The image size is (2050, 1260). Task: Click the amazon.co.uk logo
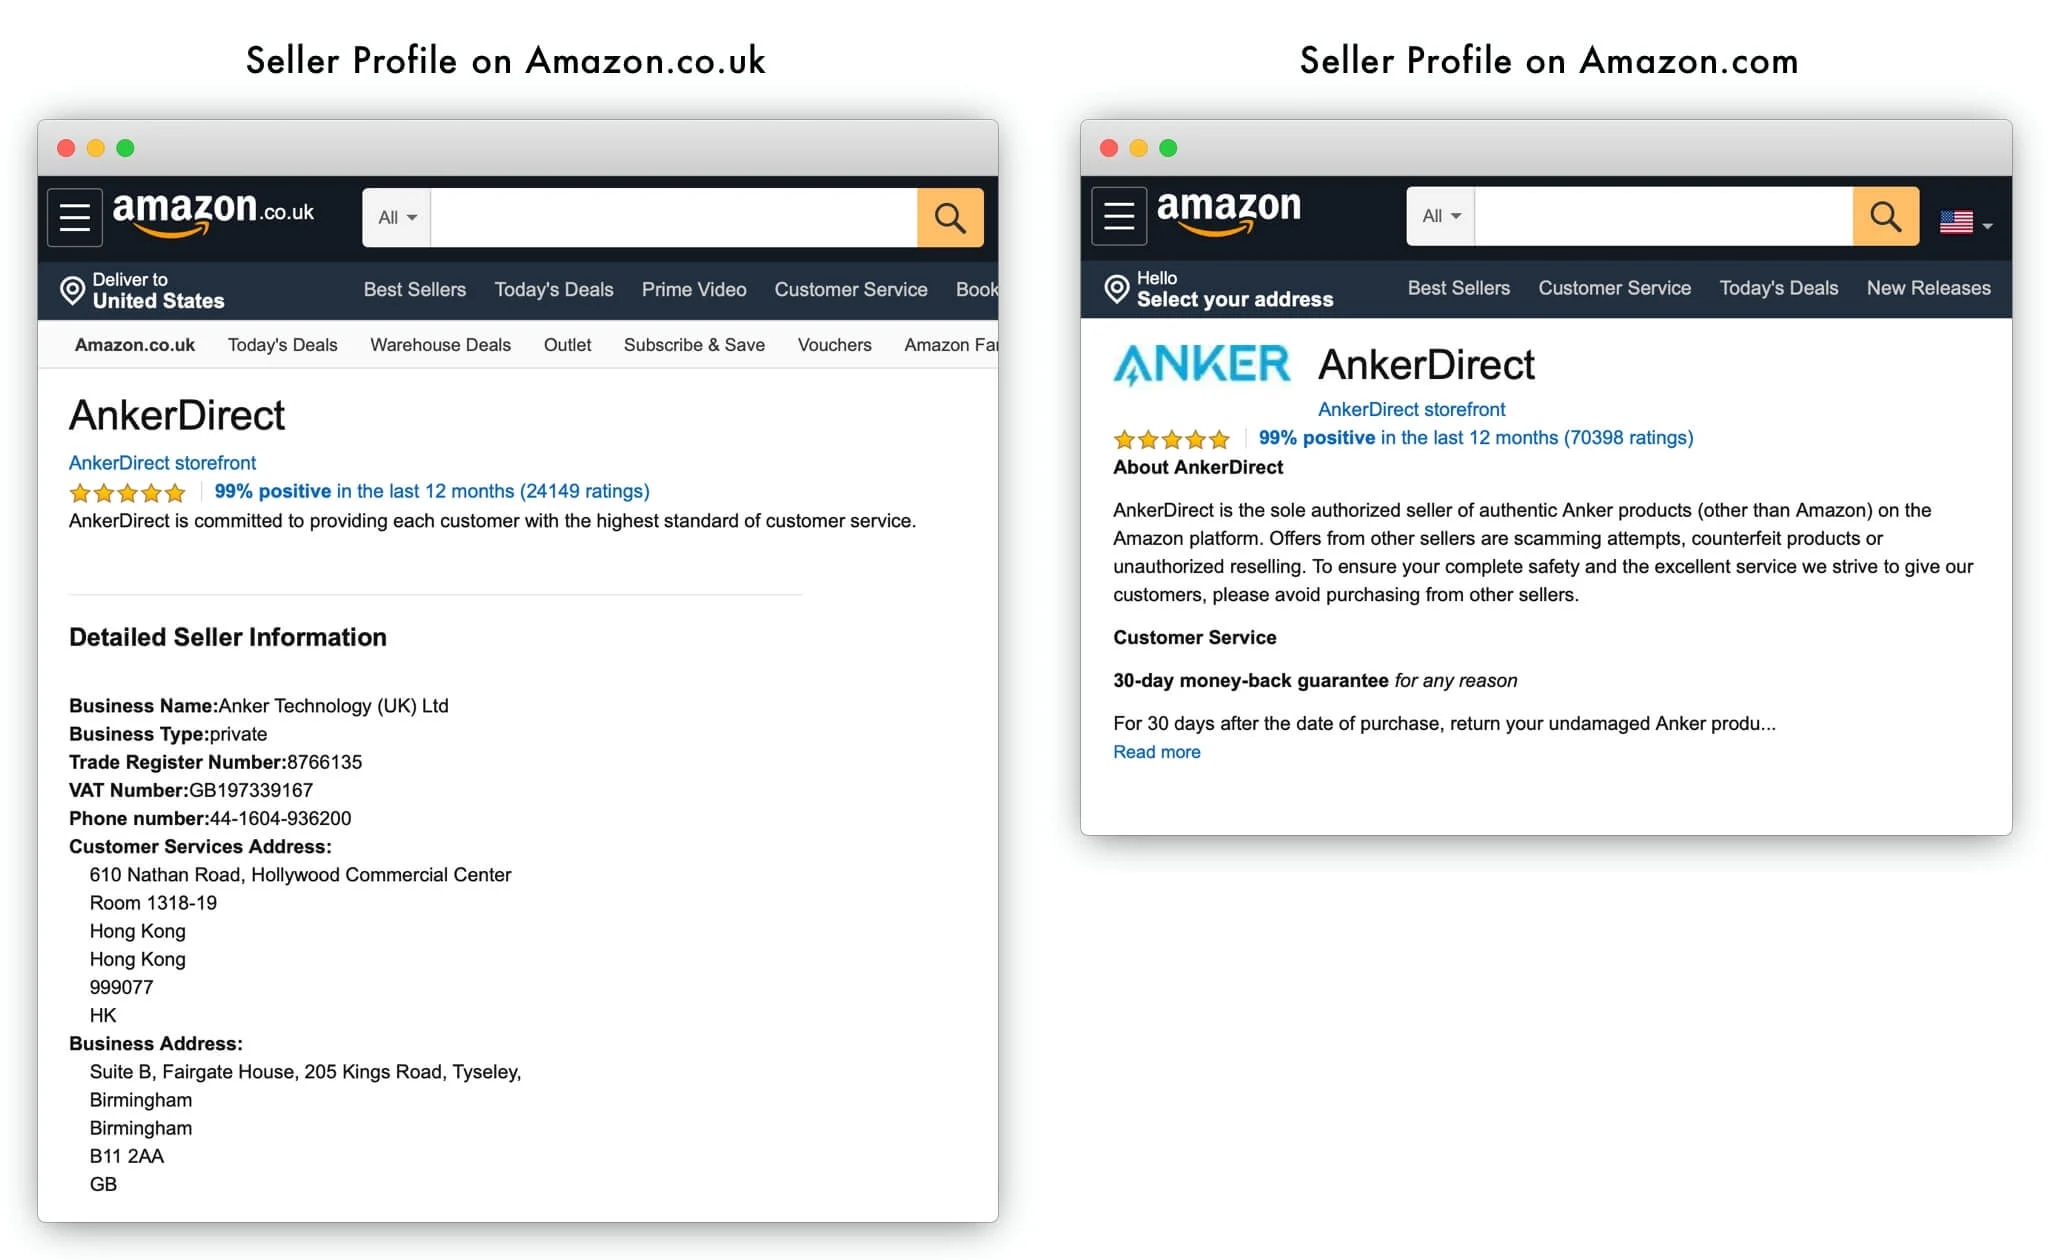pyautogui.click(x=213, y=214)
